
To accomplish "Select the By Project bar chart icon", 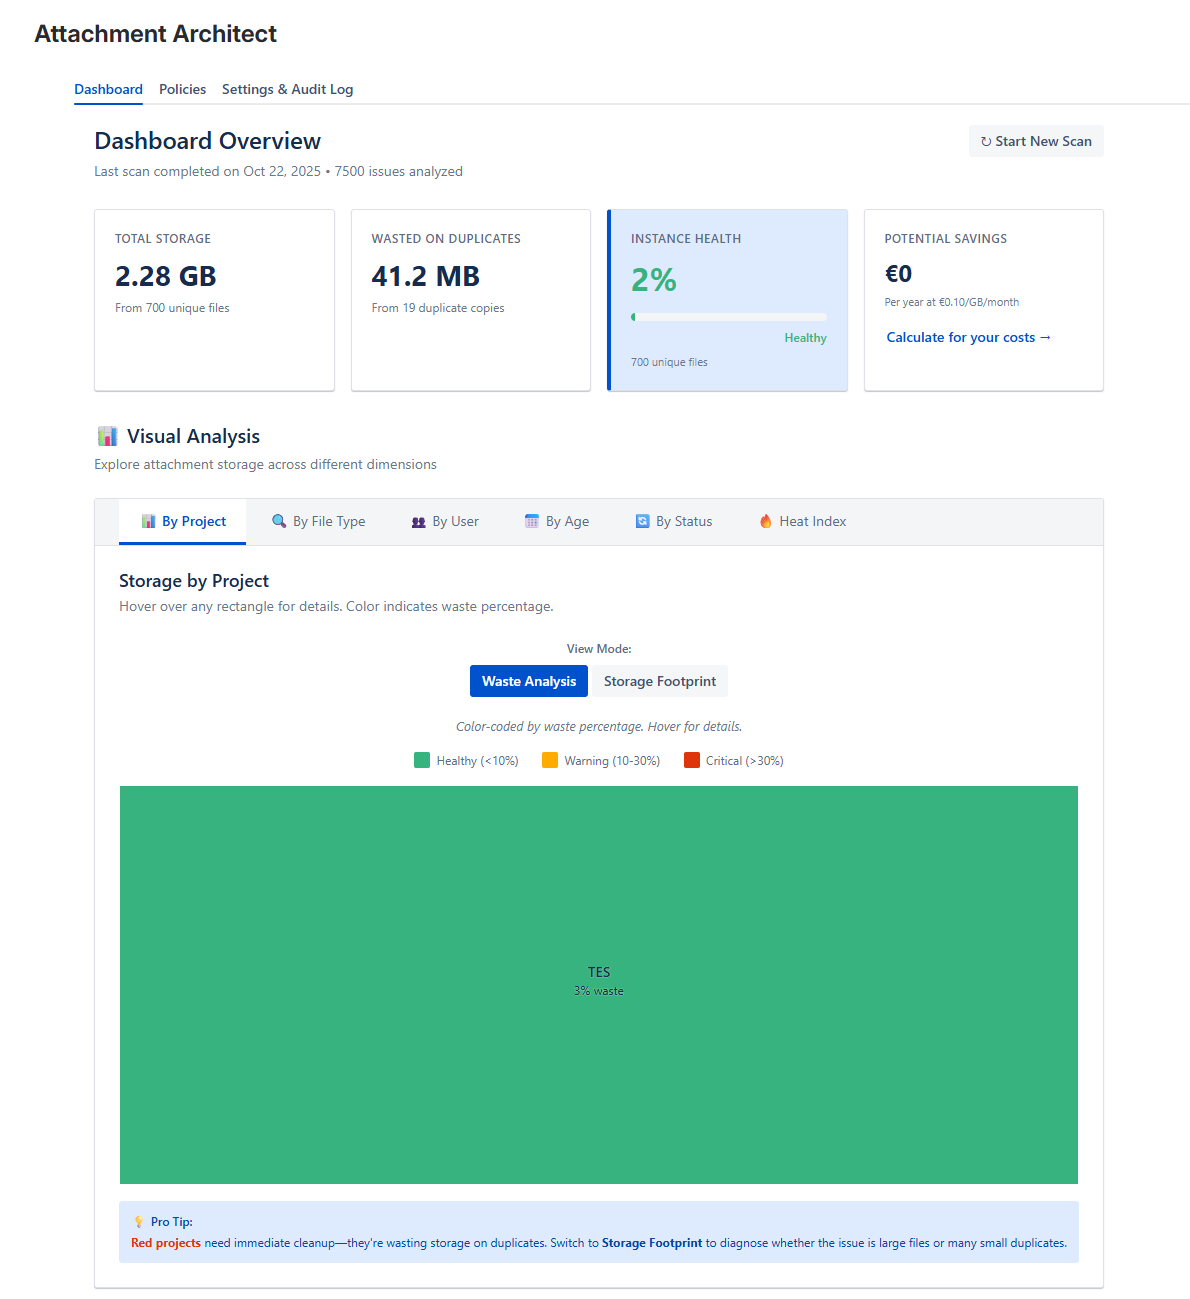I will [147, 521].
